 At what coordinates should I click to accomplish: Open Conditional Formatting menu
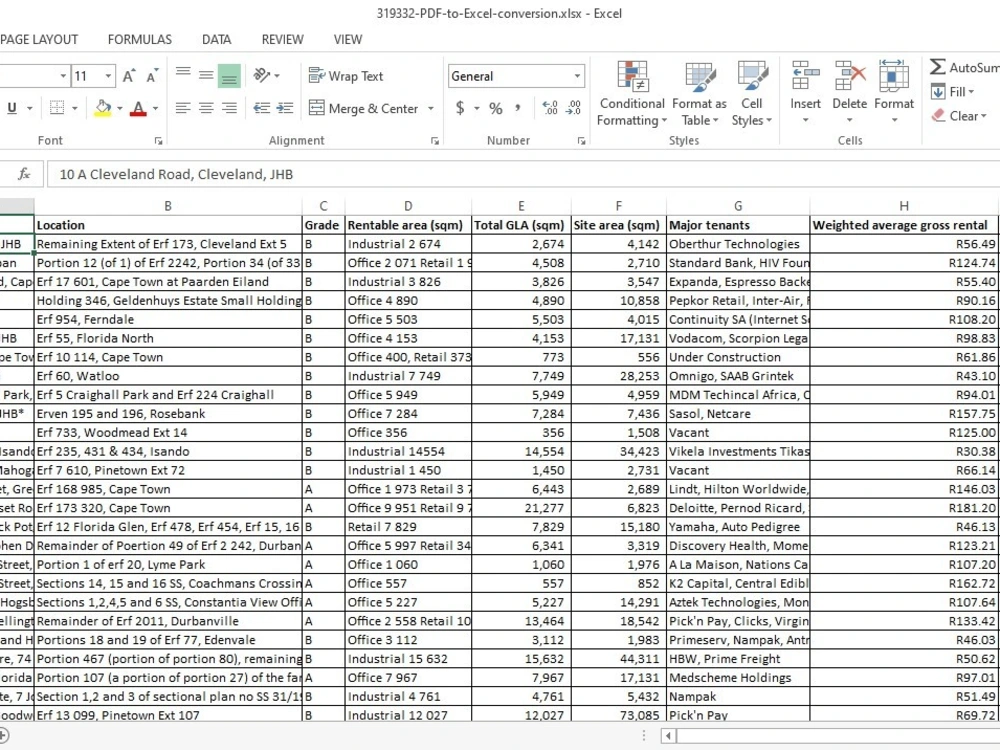pos(632,93)
